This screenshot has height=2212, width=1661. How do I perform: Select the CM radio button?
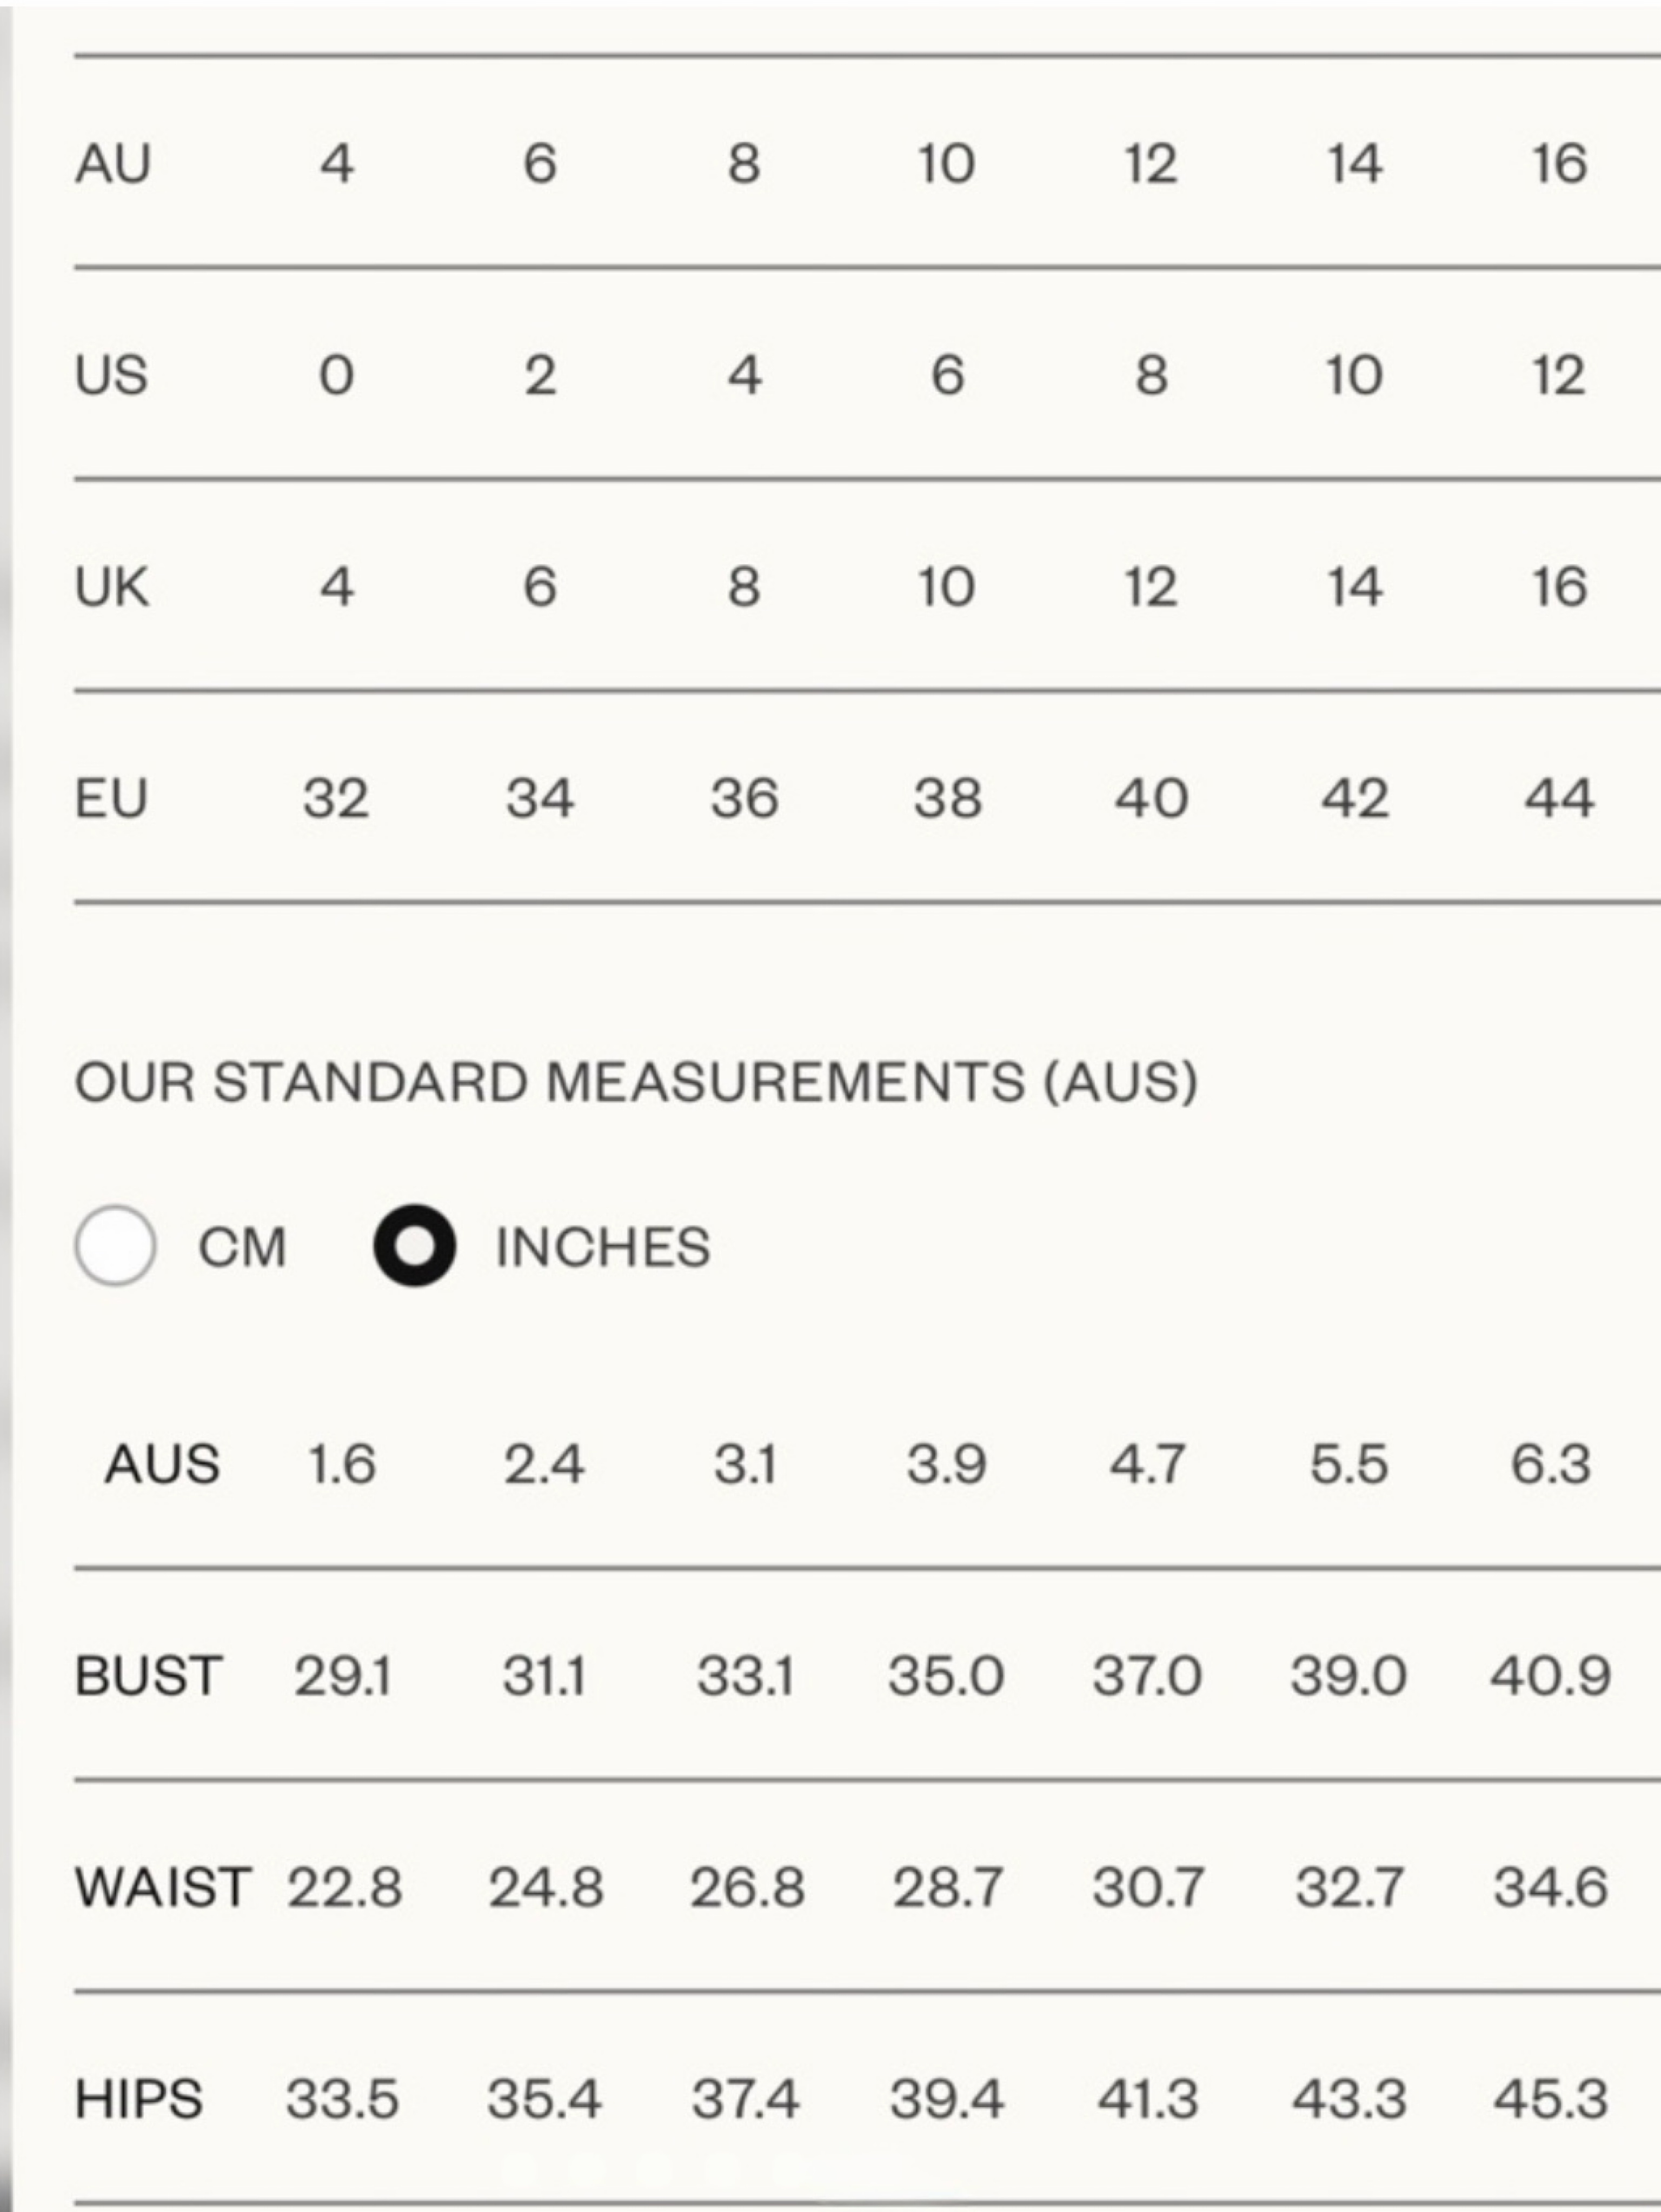point(115,1245)
